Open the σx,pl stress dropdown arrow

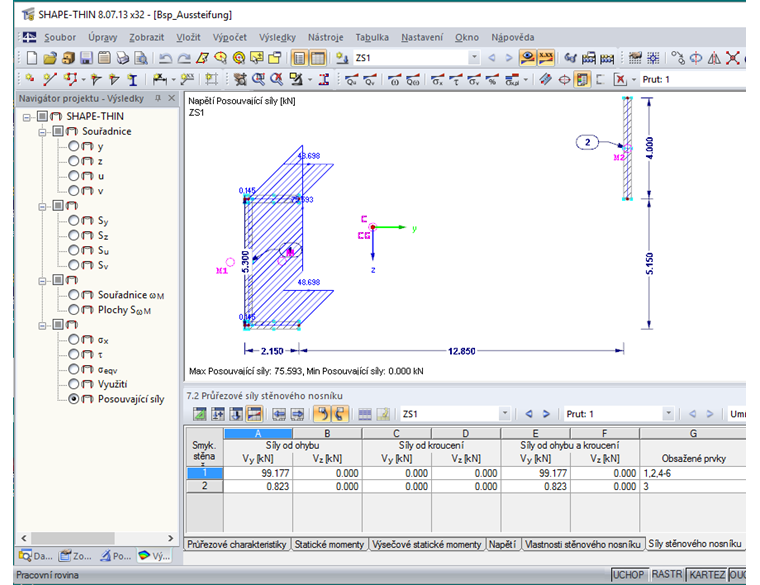tap(525, 79)
